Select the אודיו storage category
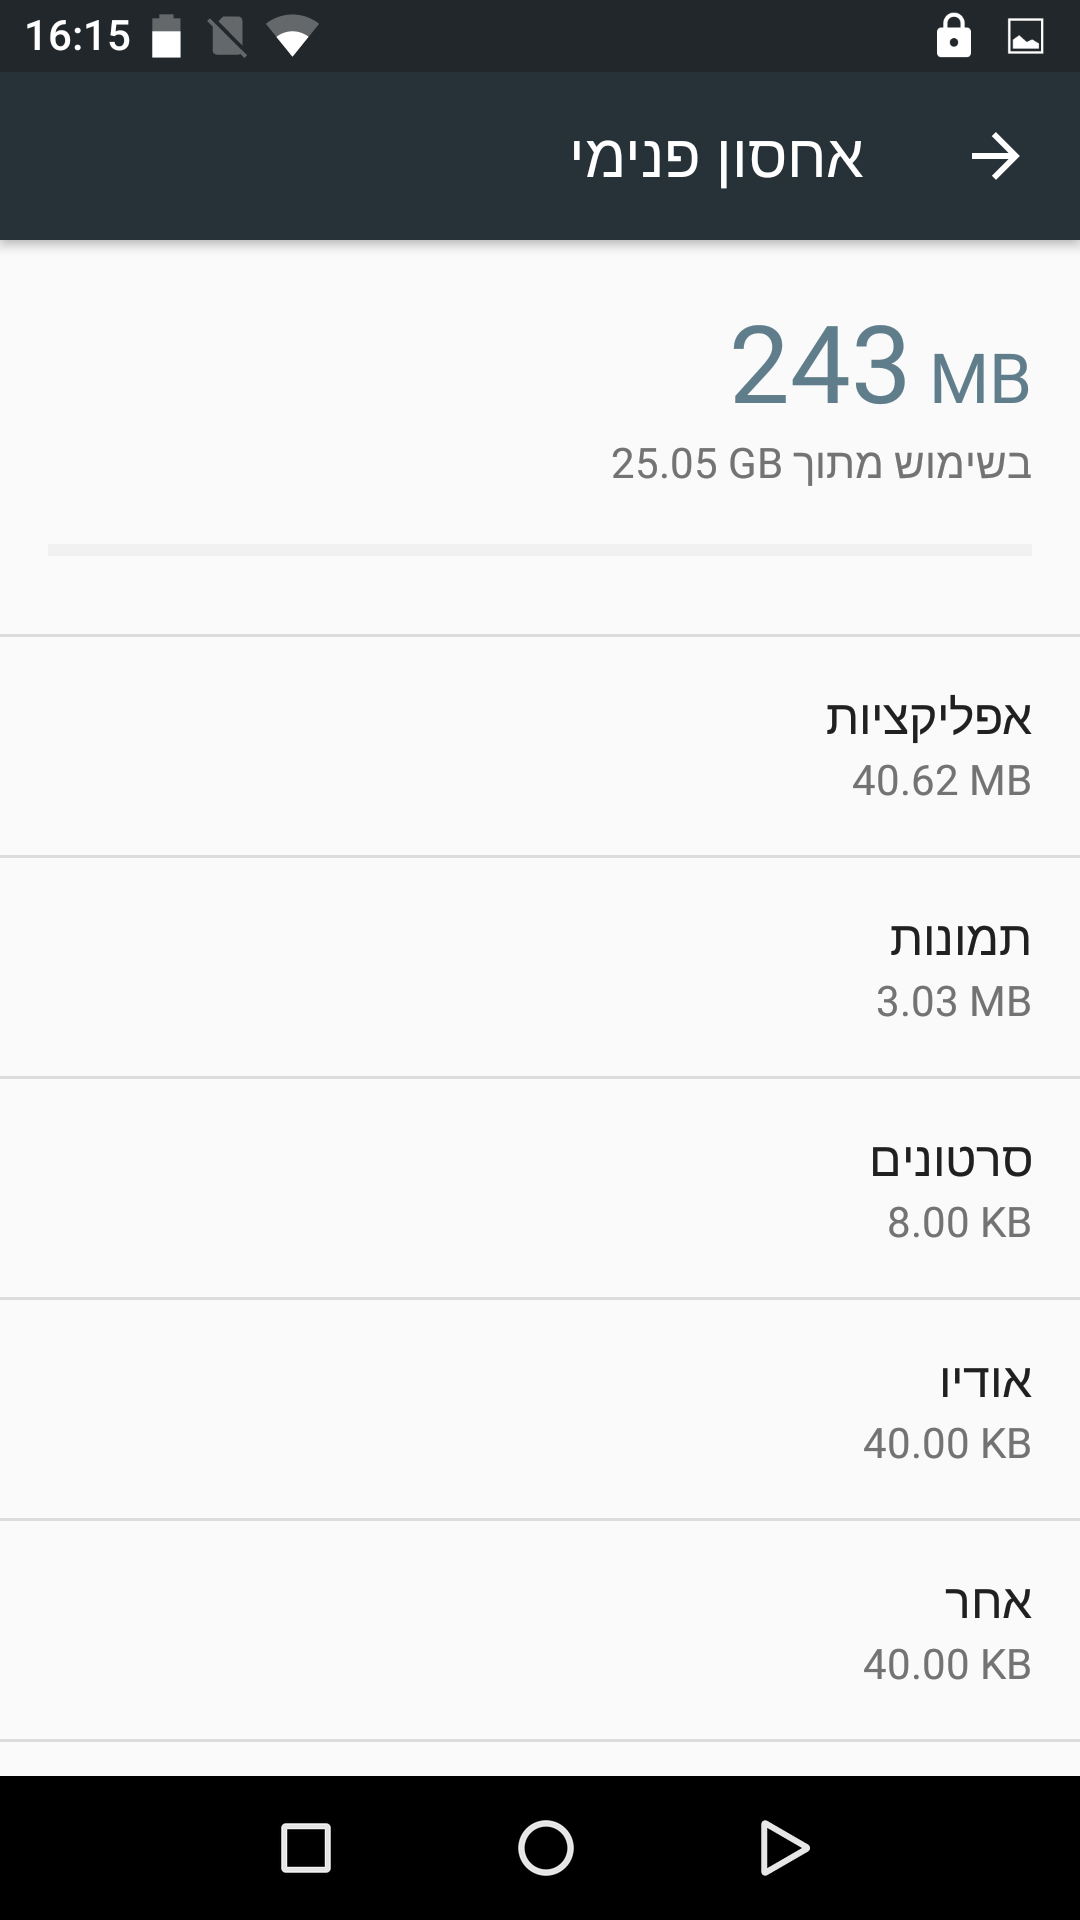 point(540,1409)
